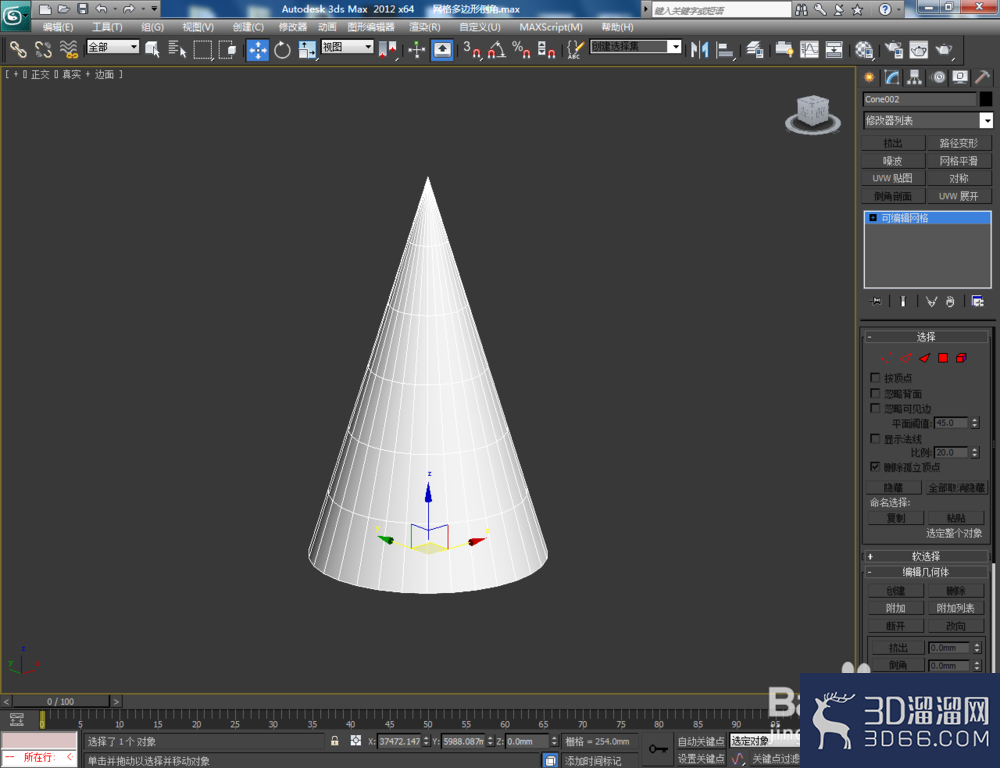Click the Unlink Selection tool
This screenshot has width=1000, height=768.
tap(43, 49)
